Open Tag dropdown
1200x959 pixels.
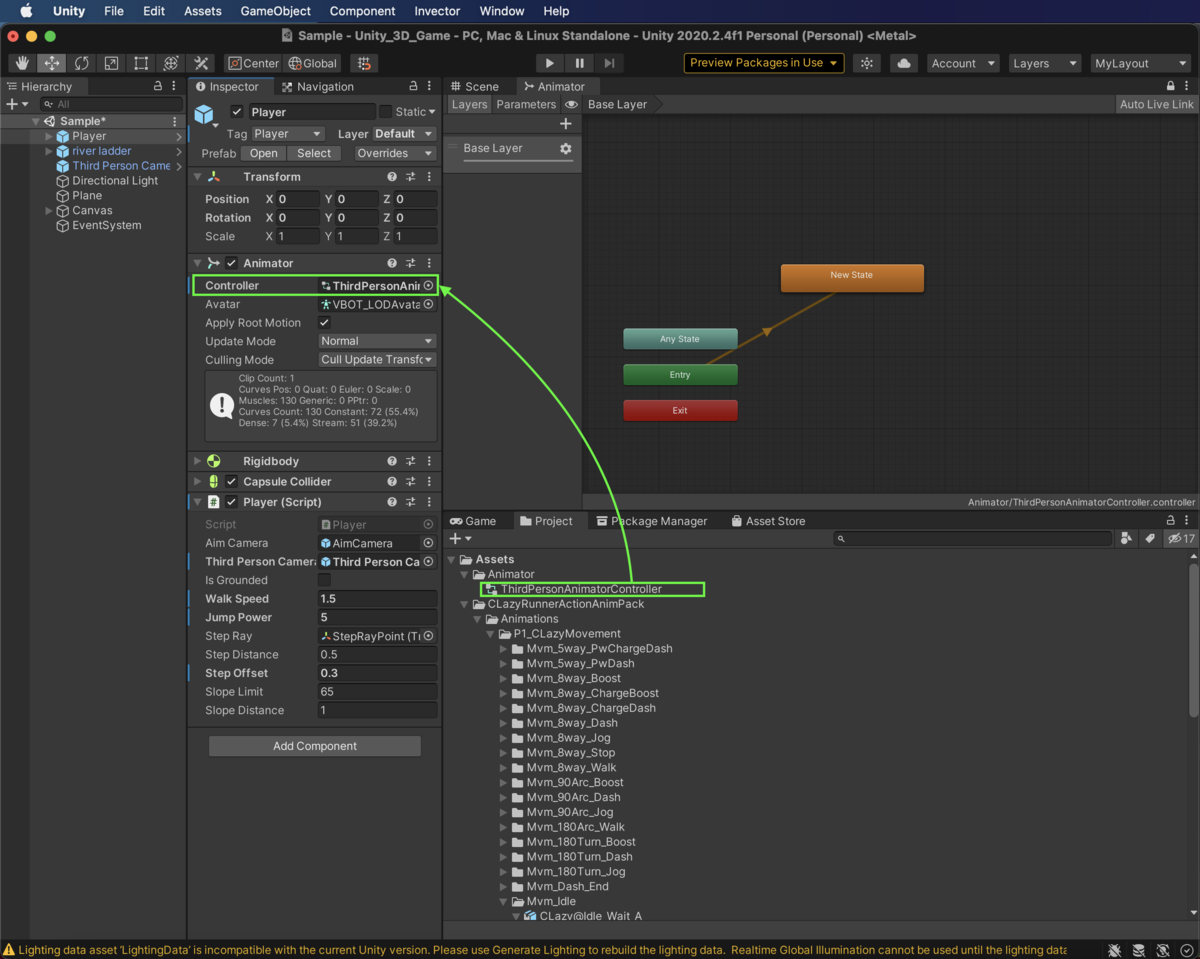pos(288,133)
